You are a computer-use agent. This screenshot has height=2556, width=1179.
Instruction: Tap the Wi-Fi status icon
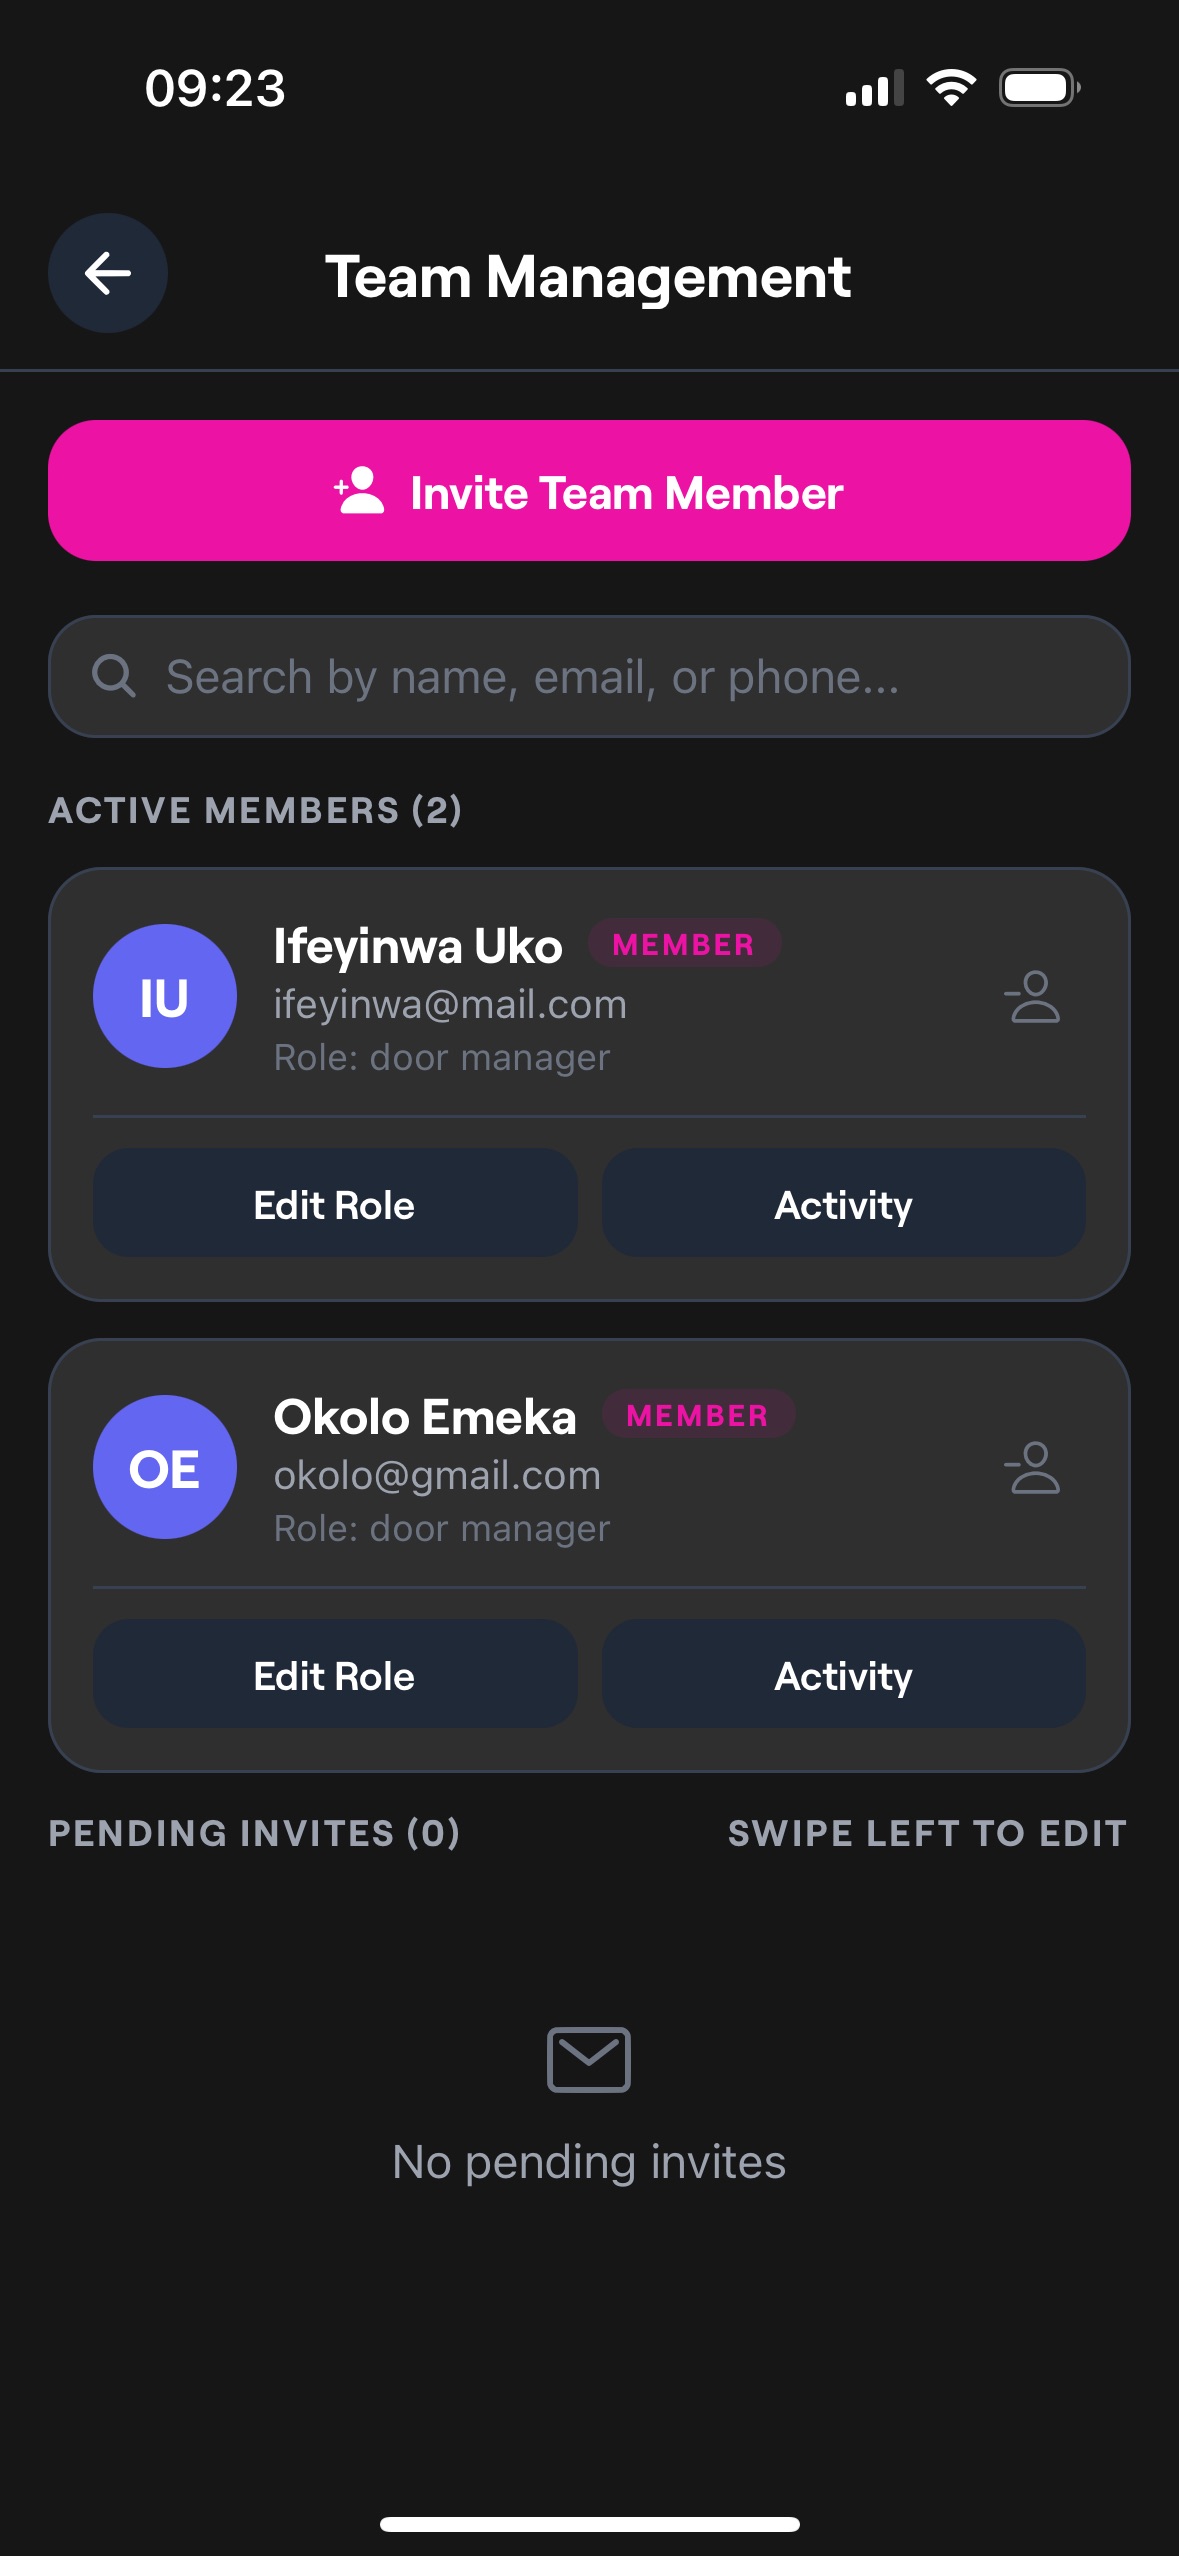click(x=951, y=88)
